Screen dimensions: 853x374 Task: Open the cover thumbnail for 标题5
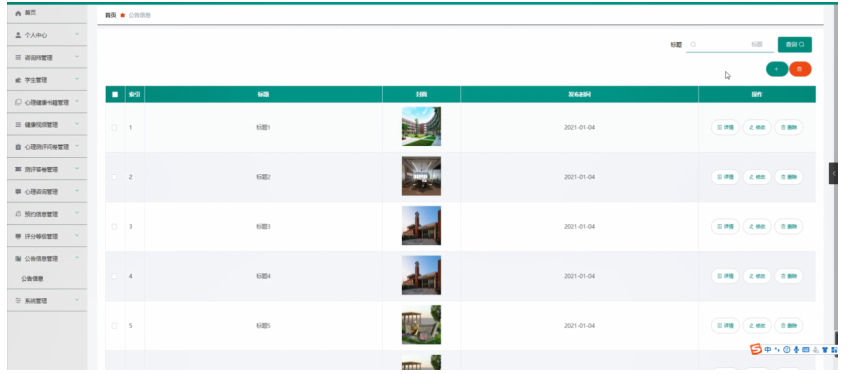[421, 324]
